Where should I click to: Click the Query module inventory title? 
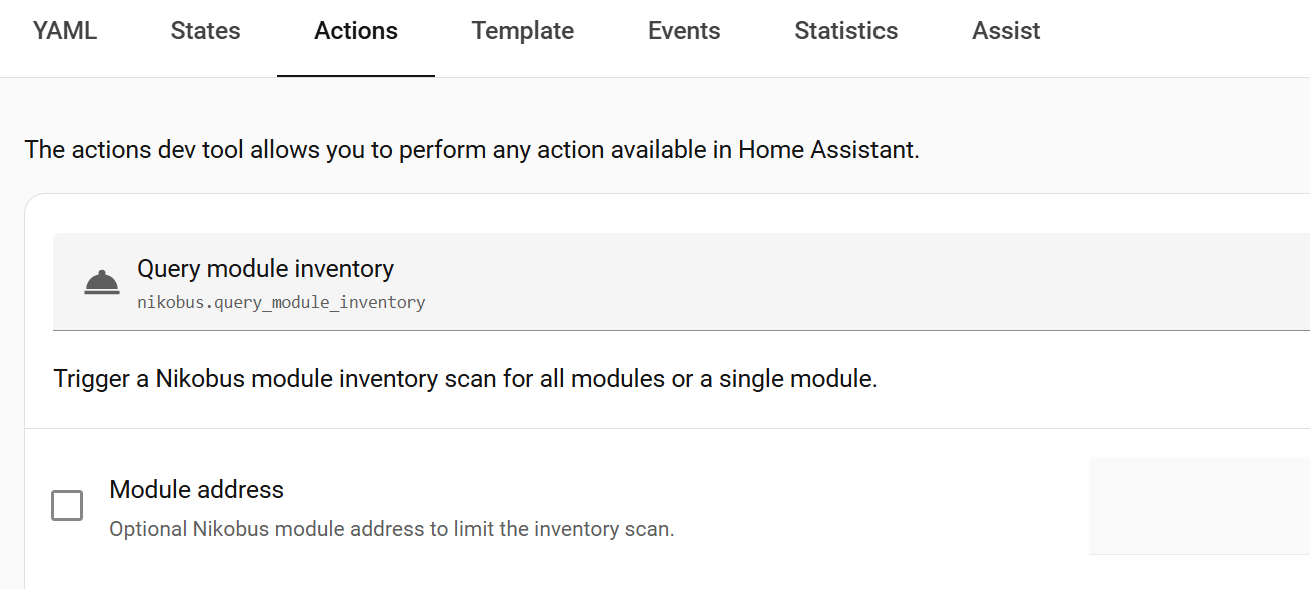[265, 269]
